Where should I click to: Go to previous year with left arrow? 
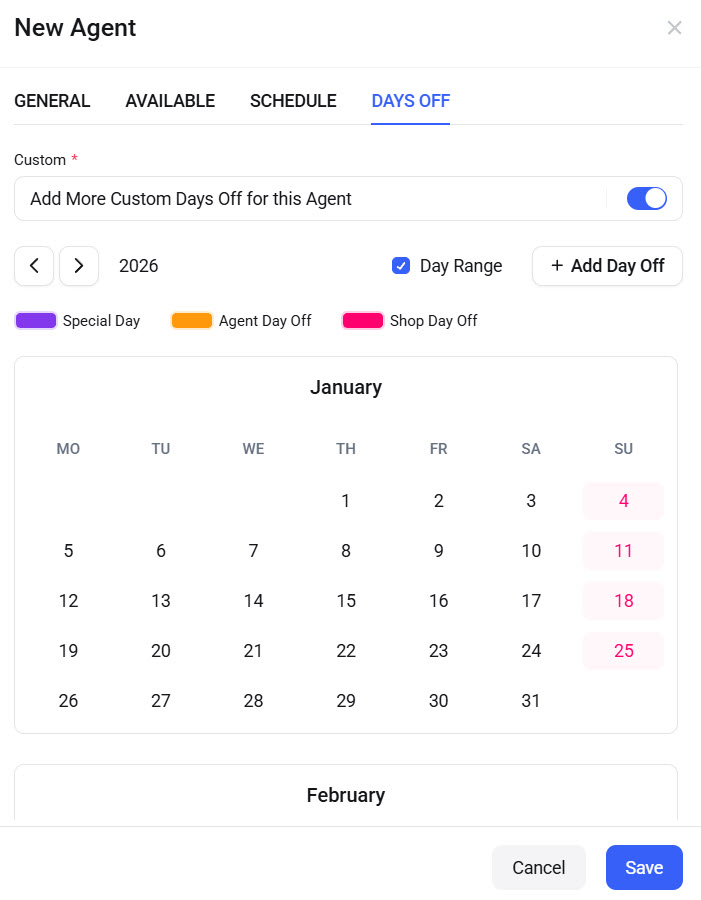(x=34, y=266)
